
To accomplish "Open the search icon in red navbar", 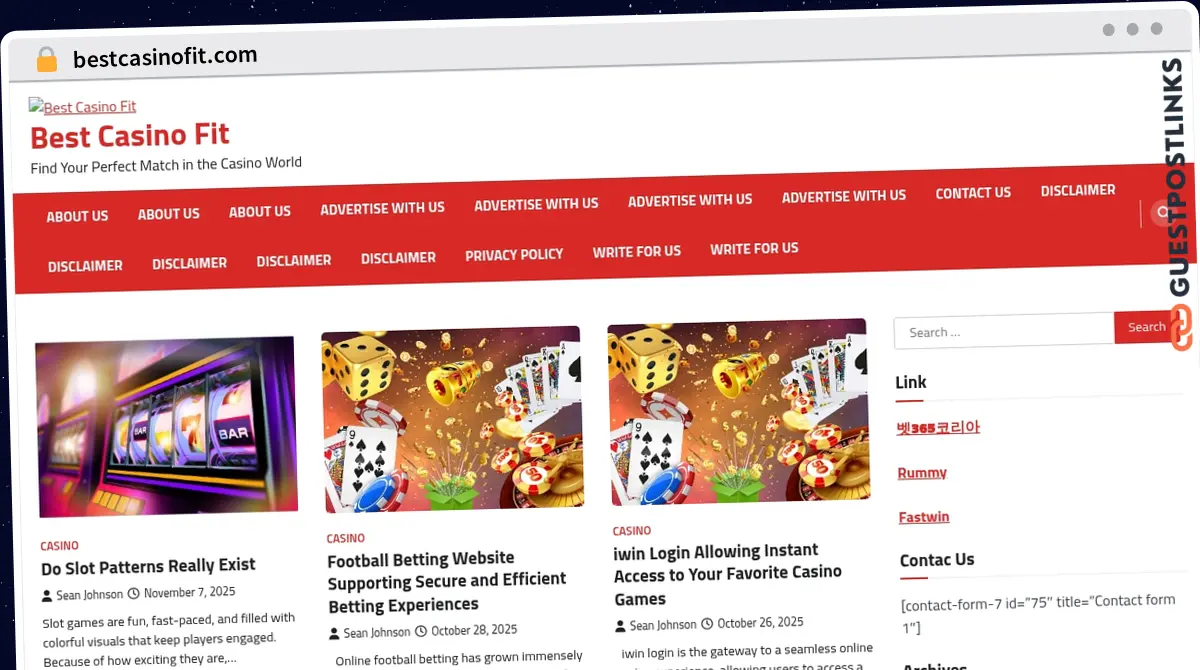I will tap(1160, 211).
